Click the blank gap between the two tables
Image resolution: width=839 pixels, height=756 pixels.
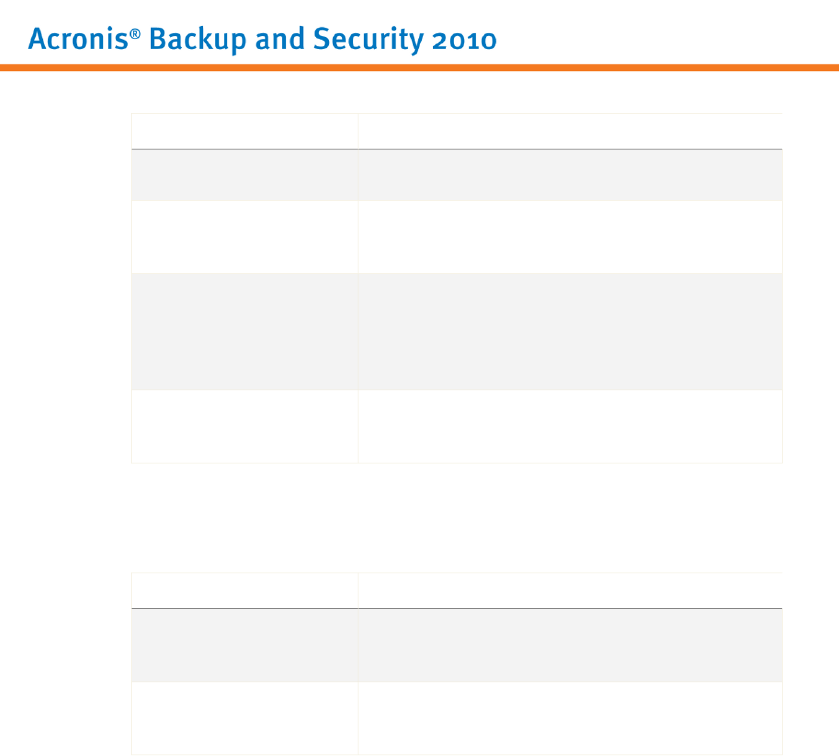[456, 517]
